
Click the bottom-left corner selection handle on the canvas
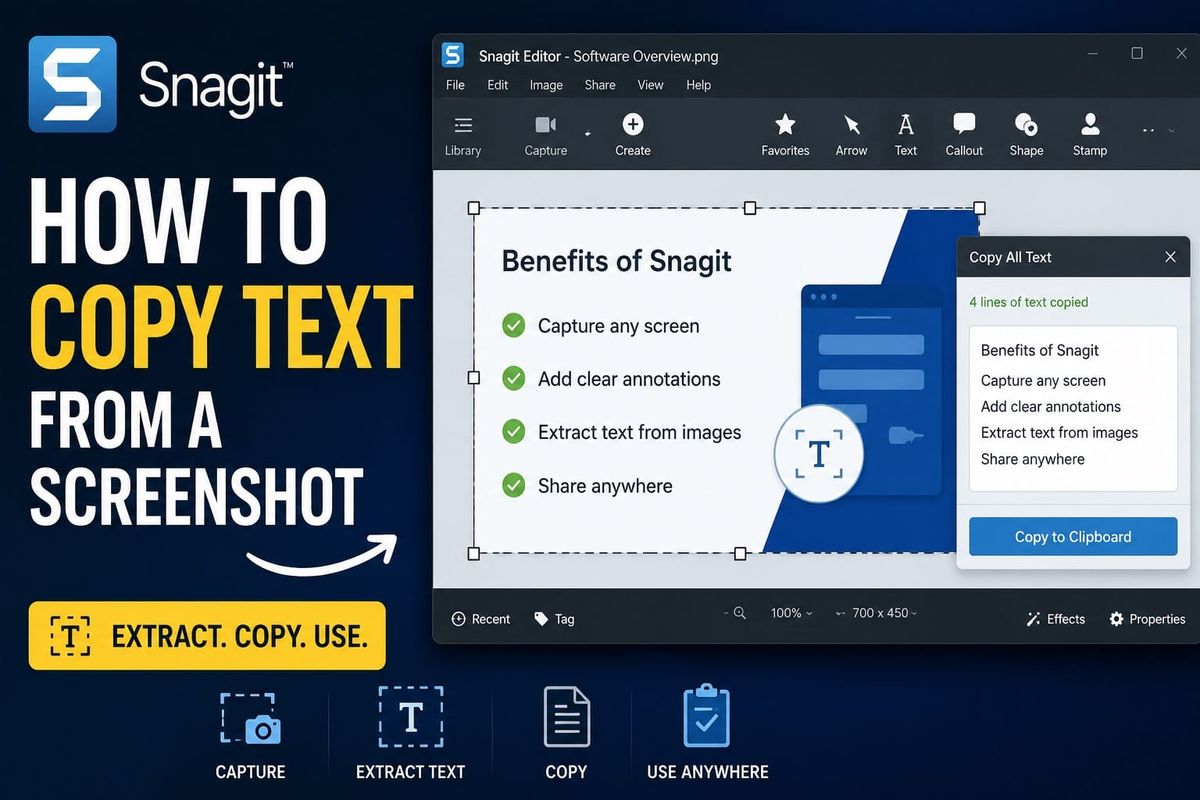coord(474,553)
